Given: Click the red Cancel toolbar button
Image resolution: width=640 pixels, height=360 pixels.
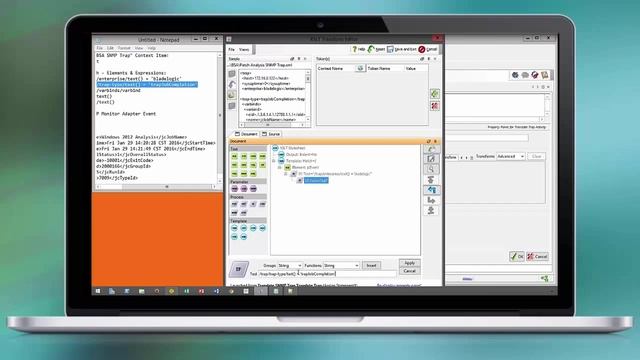Looking at the screenshot, I should (x=428, y=49).
